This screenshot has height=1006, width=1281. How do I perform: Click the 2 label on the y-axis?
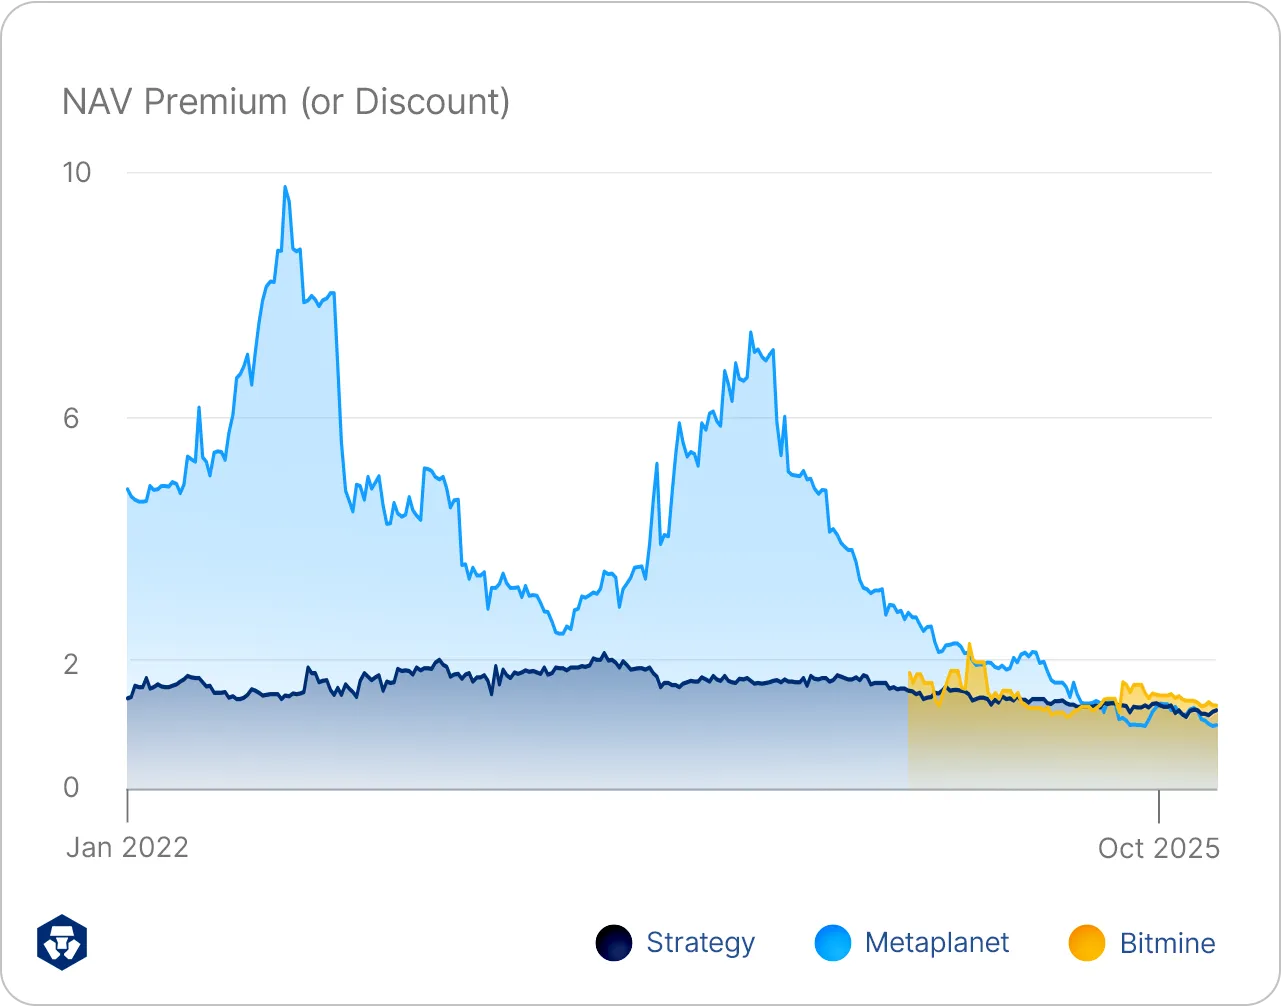click(71, 664)
